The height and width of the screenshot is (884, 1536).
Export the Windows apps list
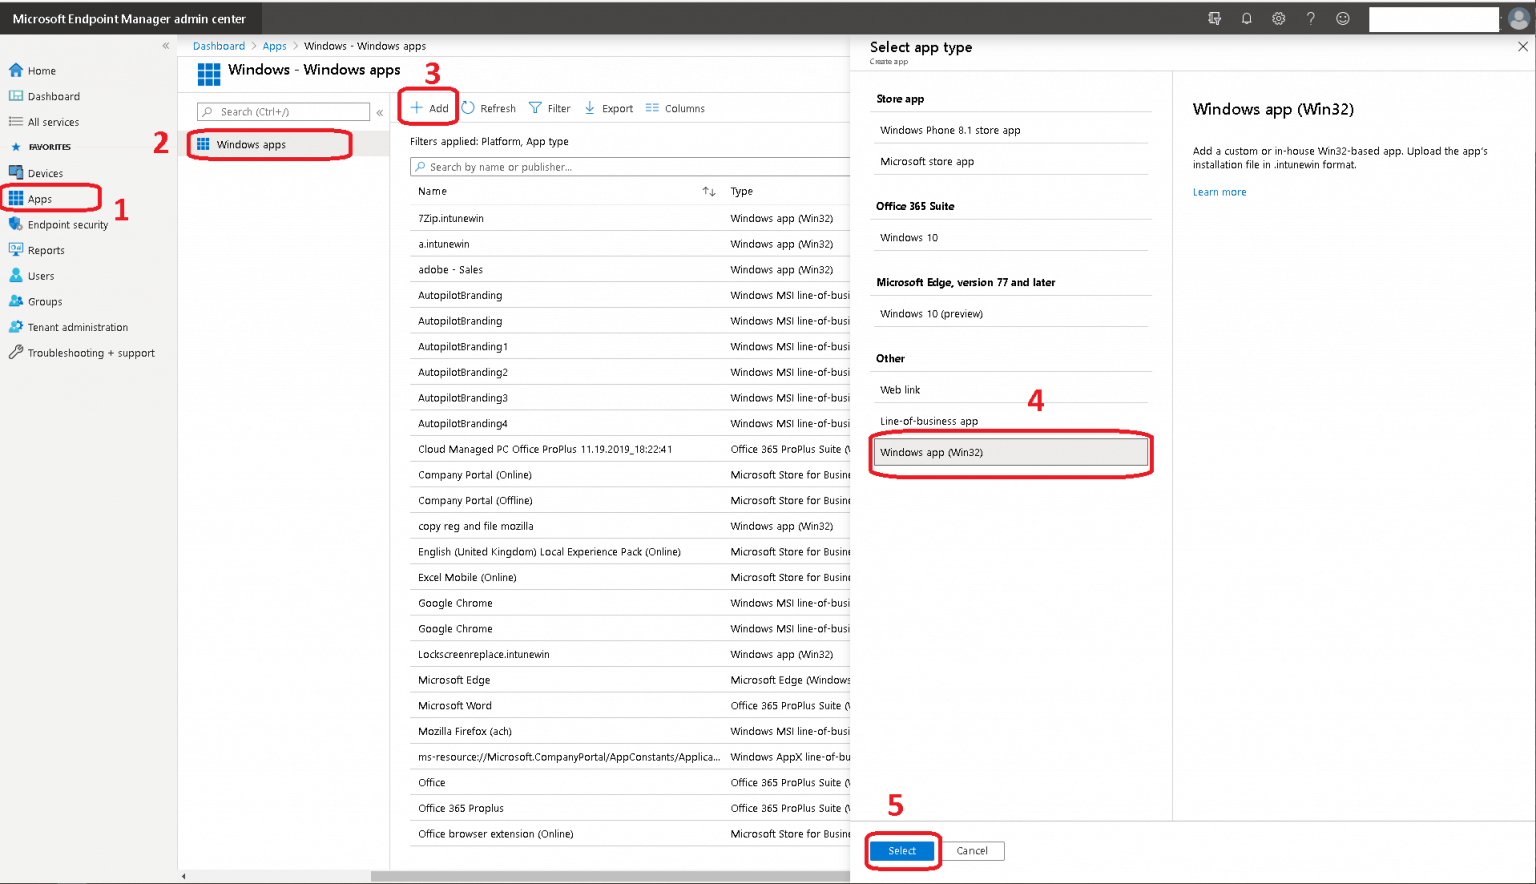pos(608,107)
